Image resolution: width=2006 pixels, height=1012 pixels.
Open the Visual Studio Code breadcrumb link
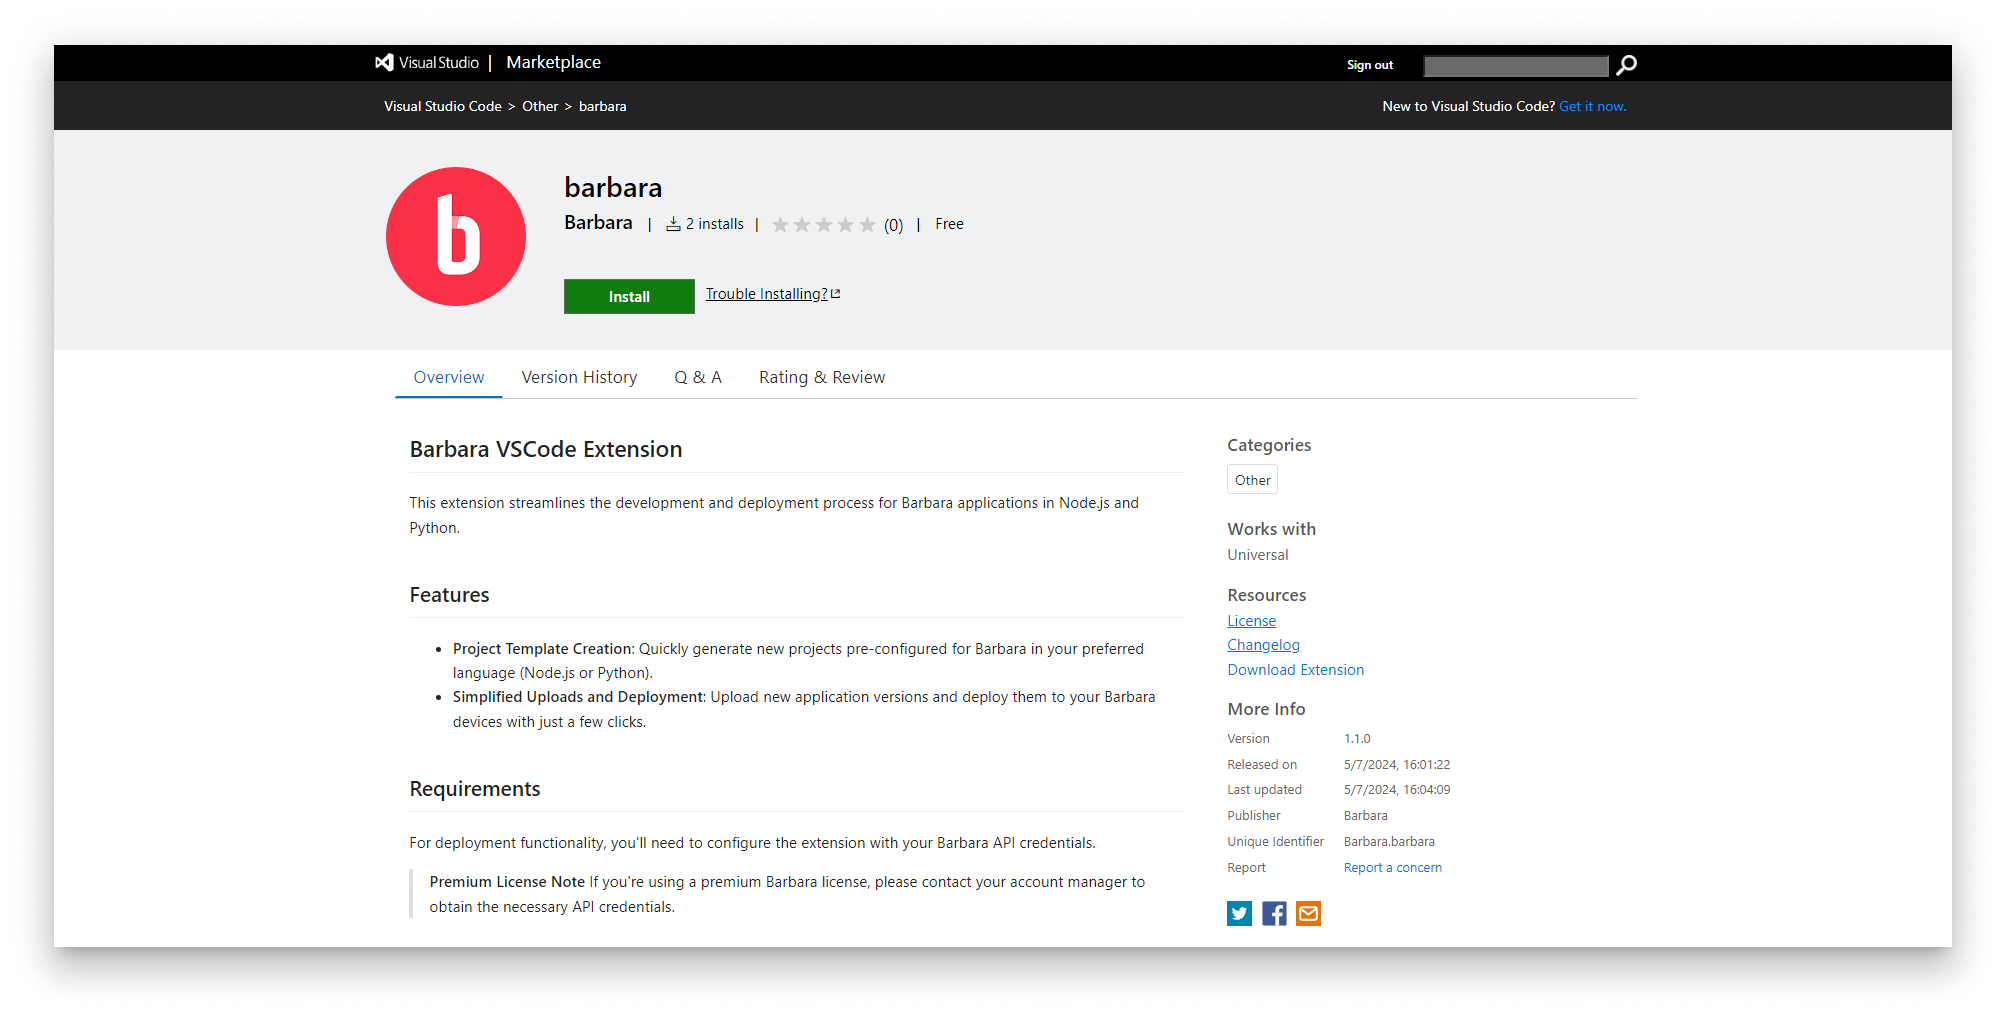(443, 106)
